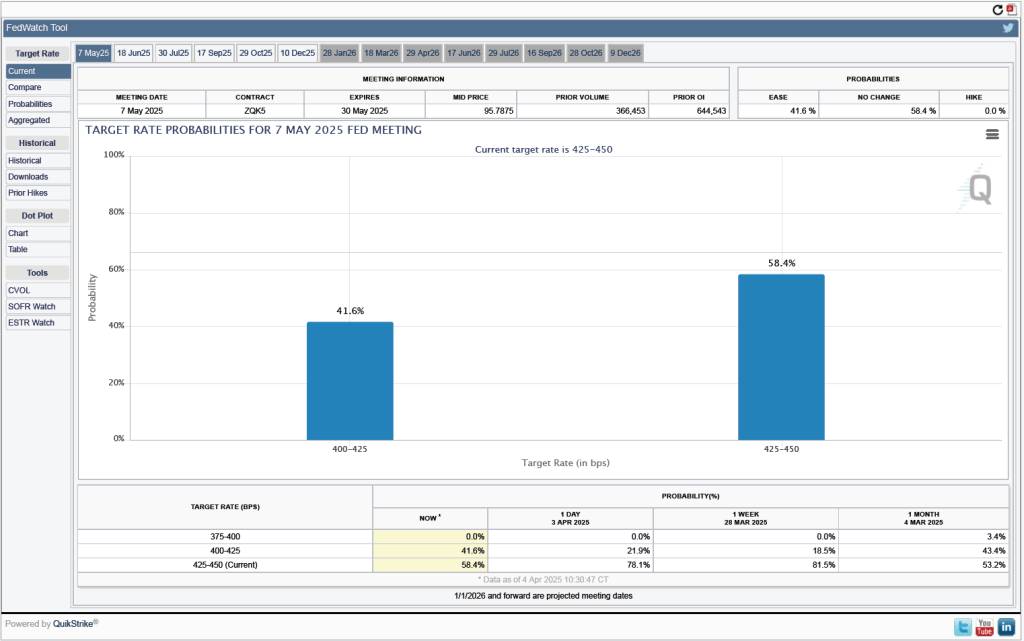
Task: Open the SOFR Watch tool
Action: click(31, 307)
